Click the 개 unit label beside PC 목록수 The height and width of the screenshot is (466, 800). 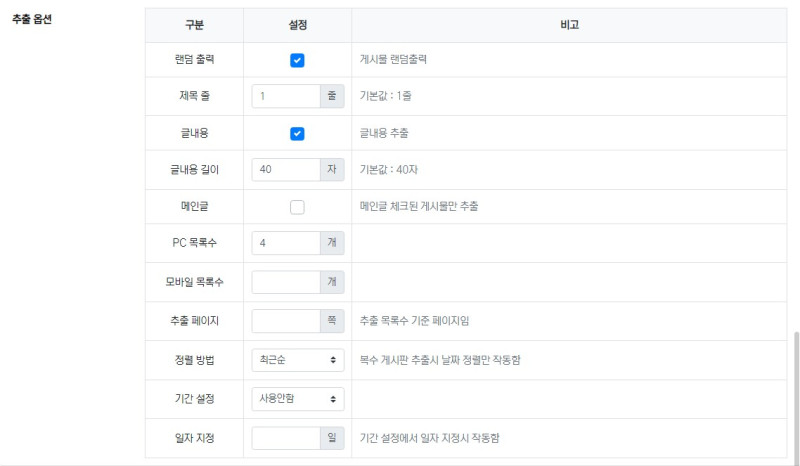click(332, 243)
